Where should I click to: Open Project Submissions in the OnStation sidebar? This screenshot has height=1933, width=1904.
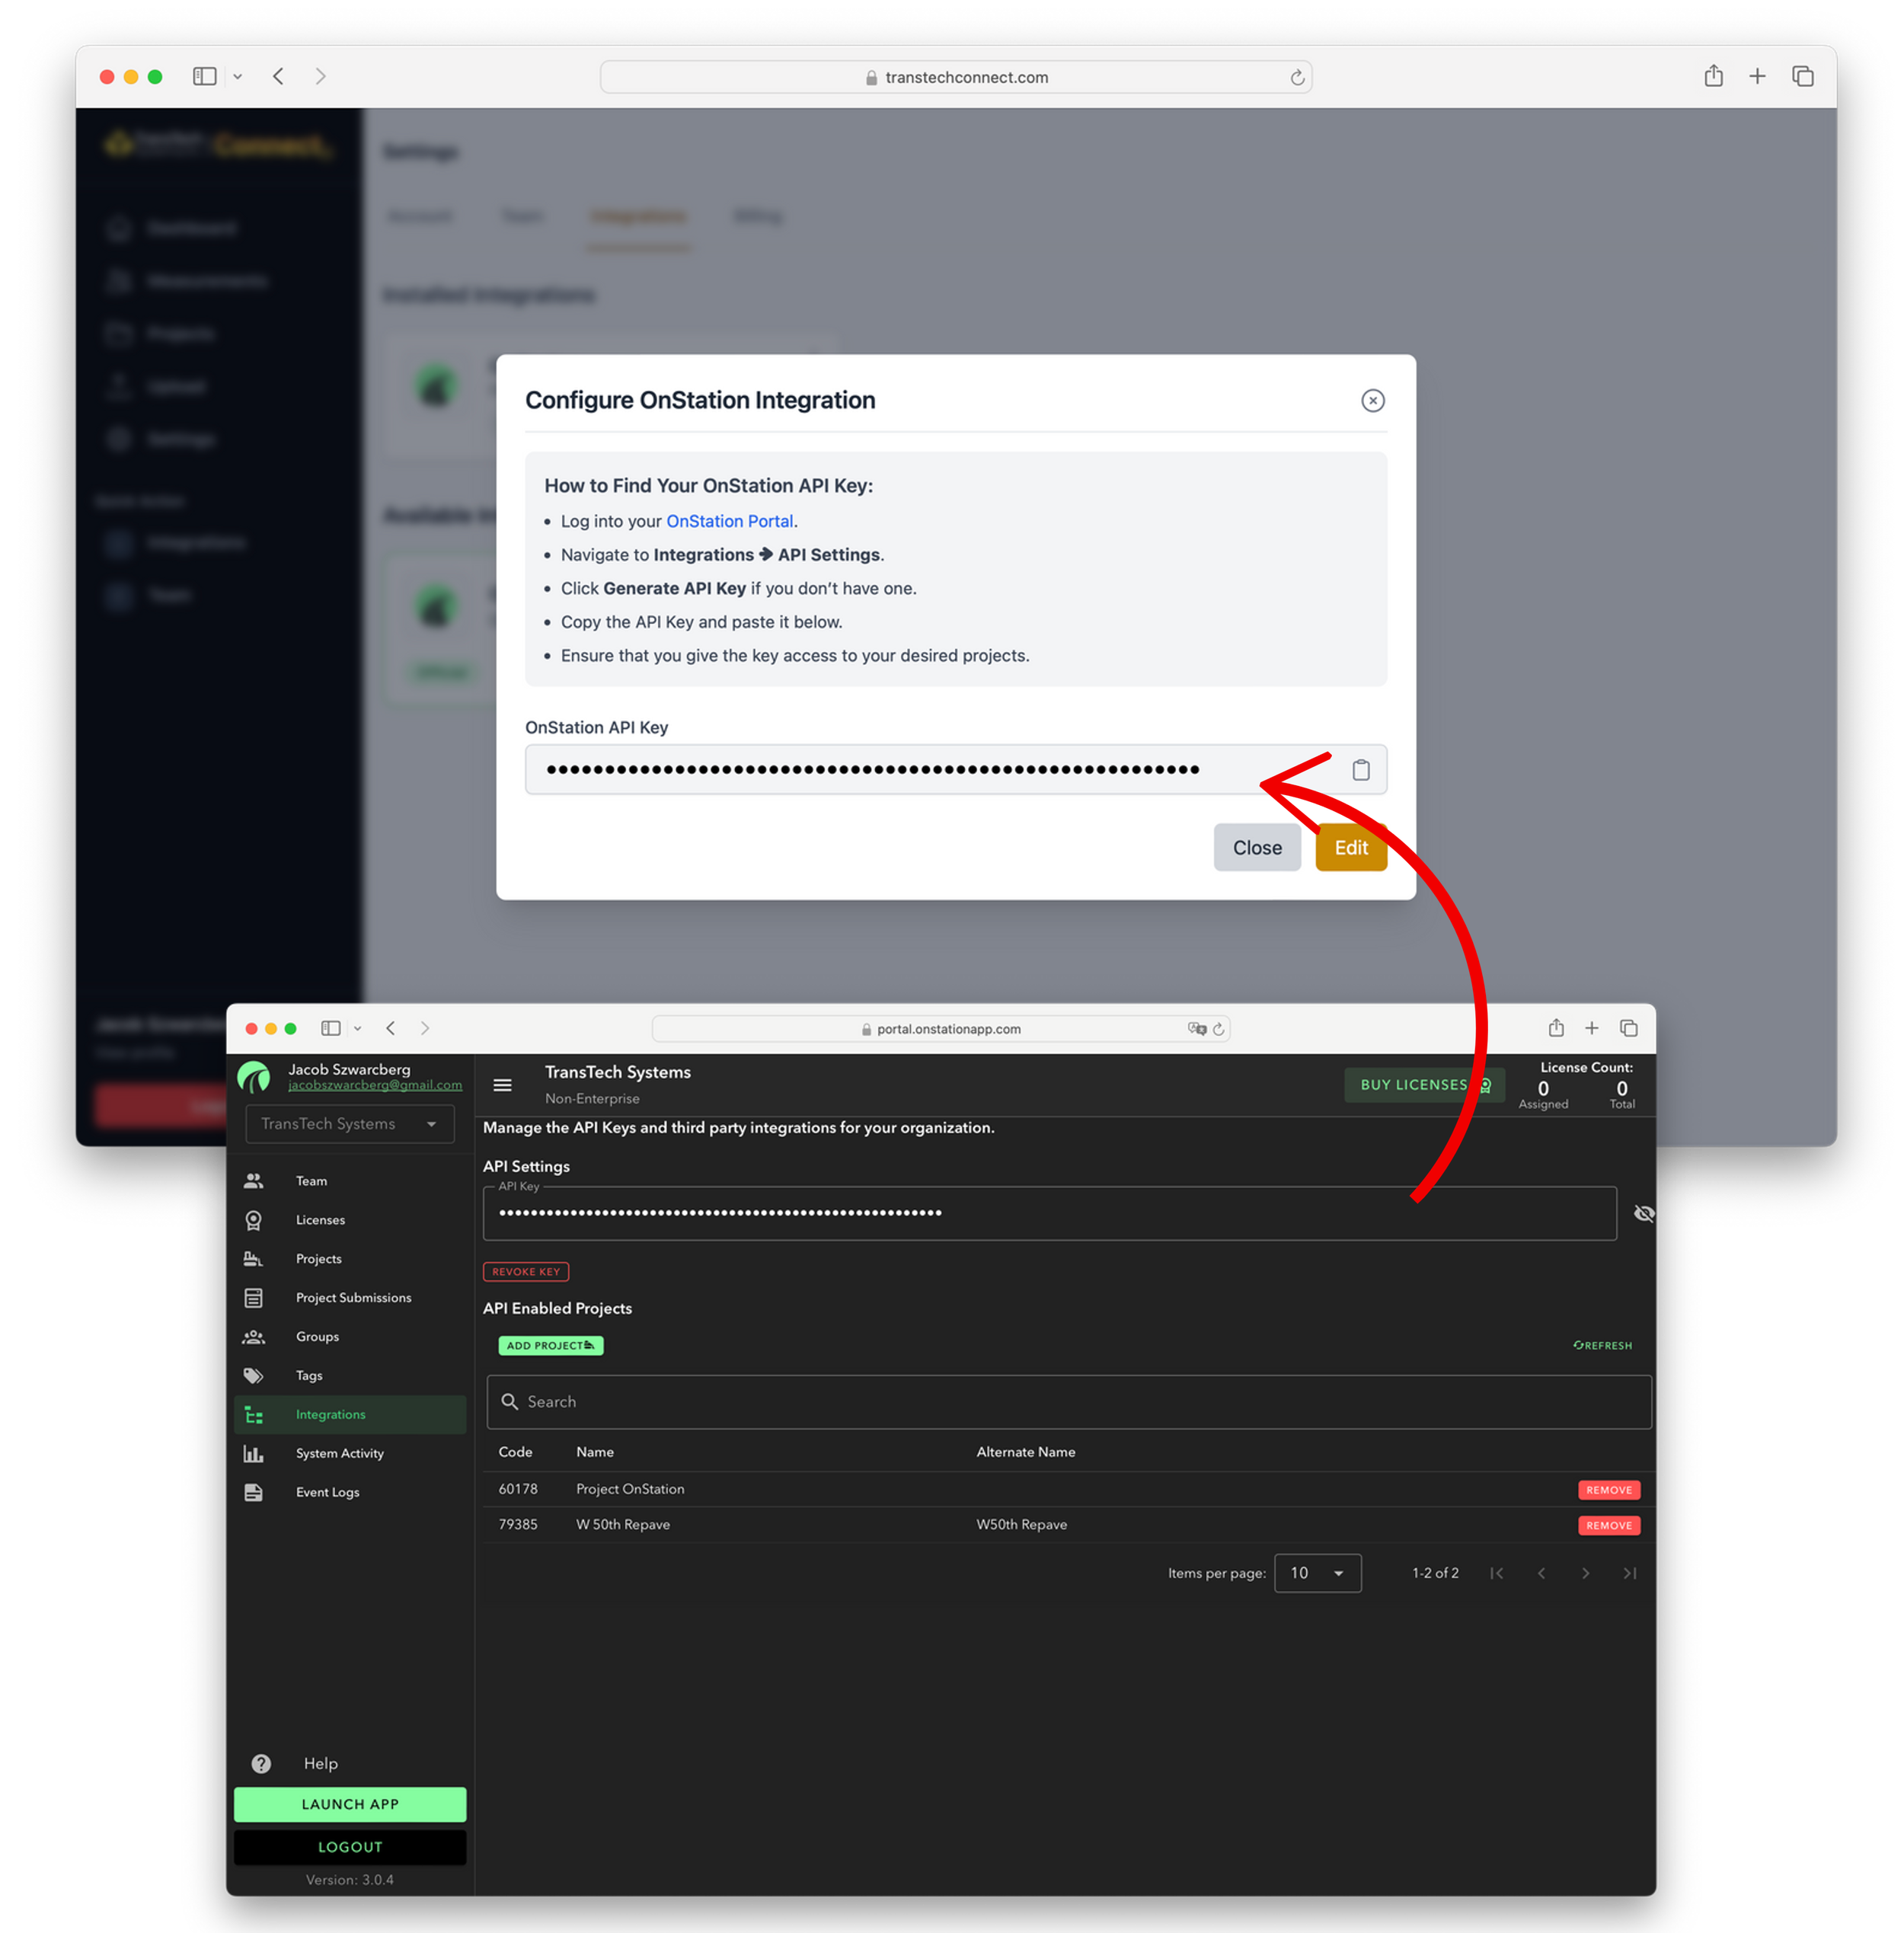pos(349,1297)
